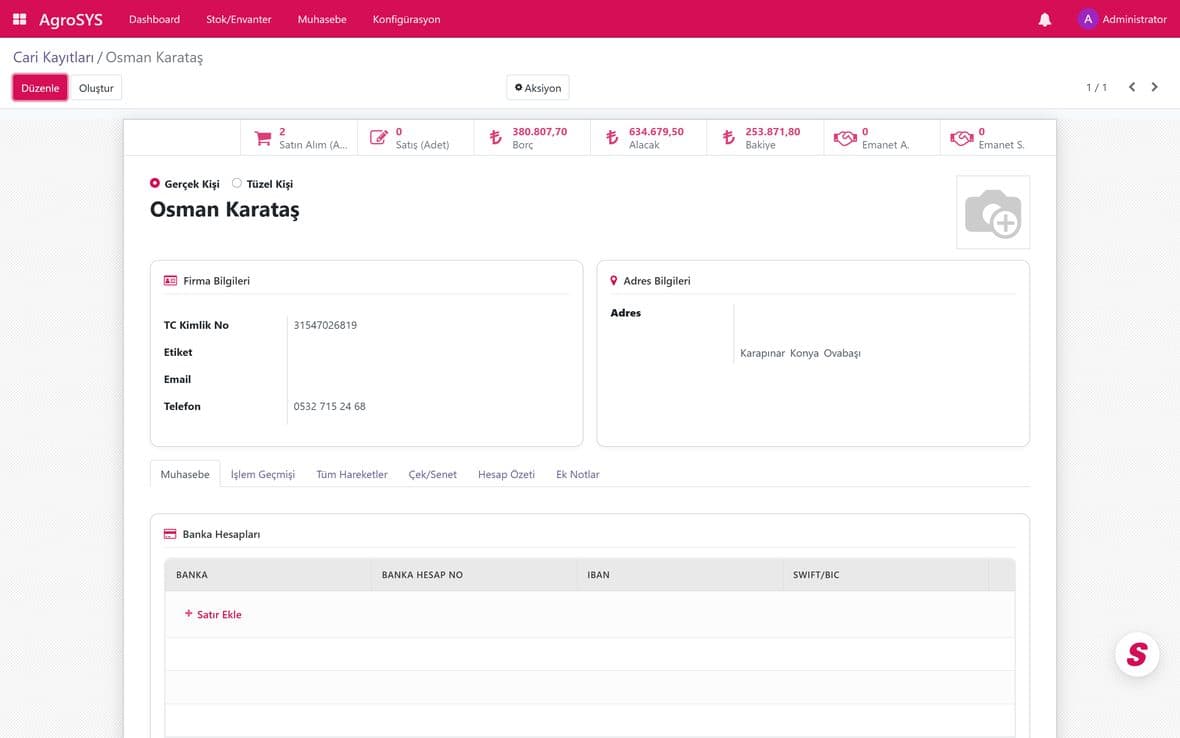
Task: Click the phone number 0532 715 24 68
Action: click(330, 406)
